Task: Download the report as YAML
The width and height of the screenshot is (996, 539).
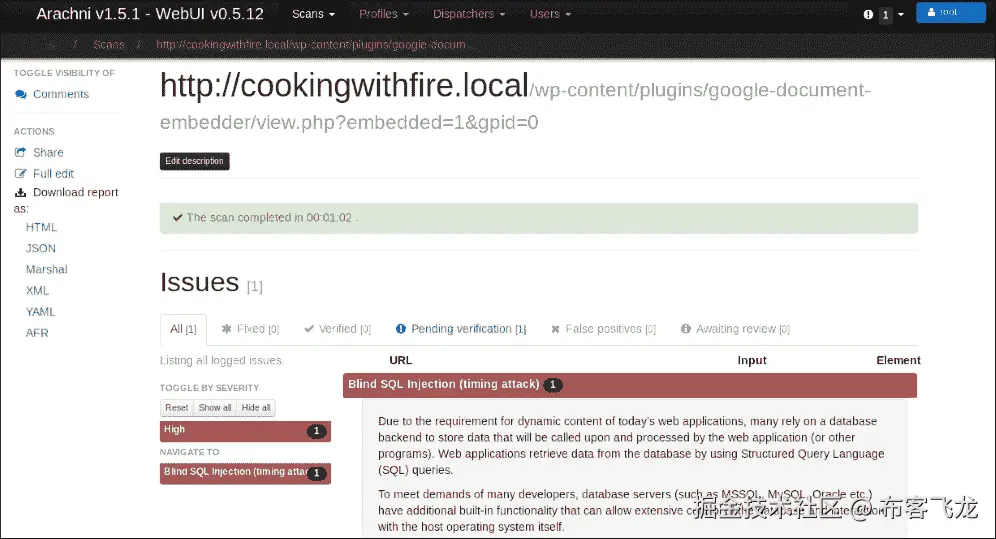Action: [x=41, y=312]
